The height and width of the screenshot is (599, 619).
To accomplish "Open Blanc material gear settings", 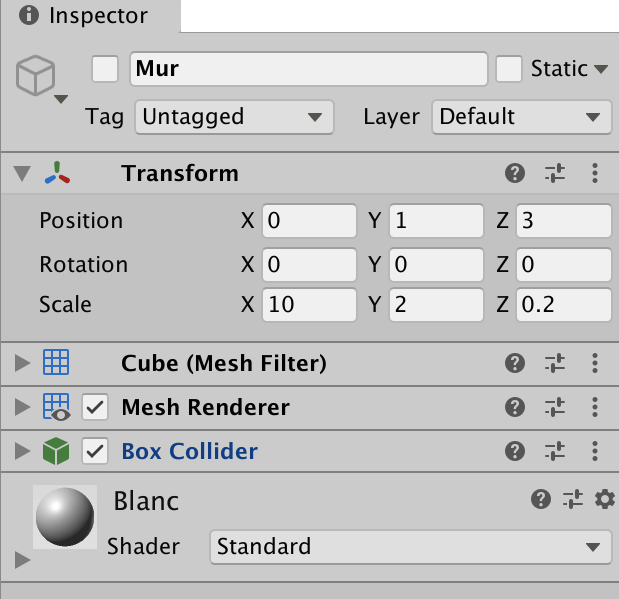I will click(604, 499).
